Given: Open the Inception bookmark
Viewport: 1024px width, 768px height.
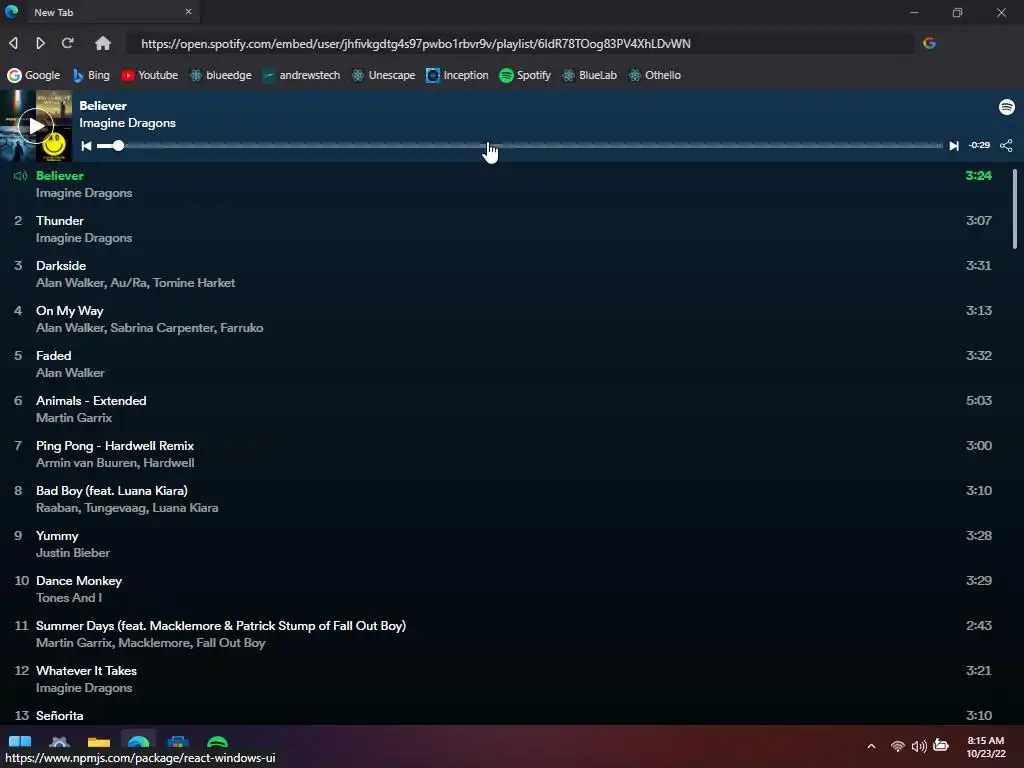Looking at the screenshot, I should pos(457,75).
